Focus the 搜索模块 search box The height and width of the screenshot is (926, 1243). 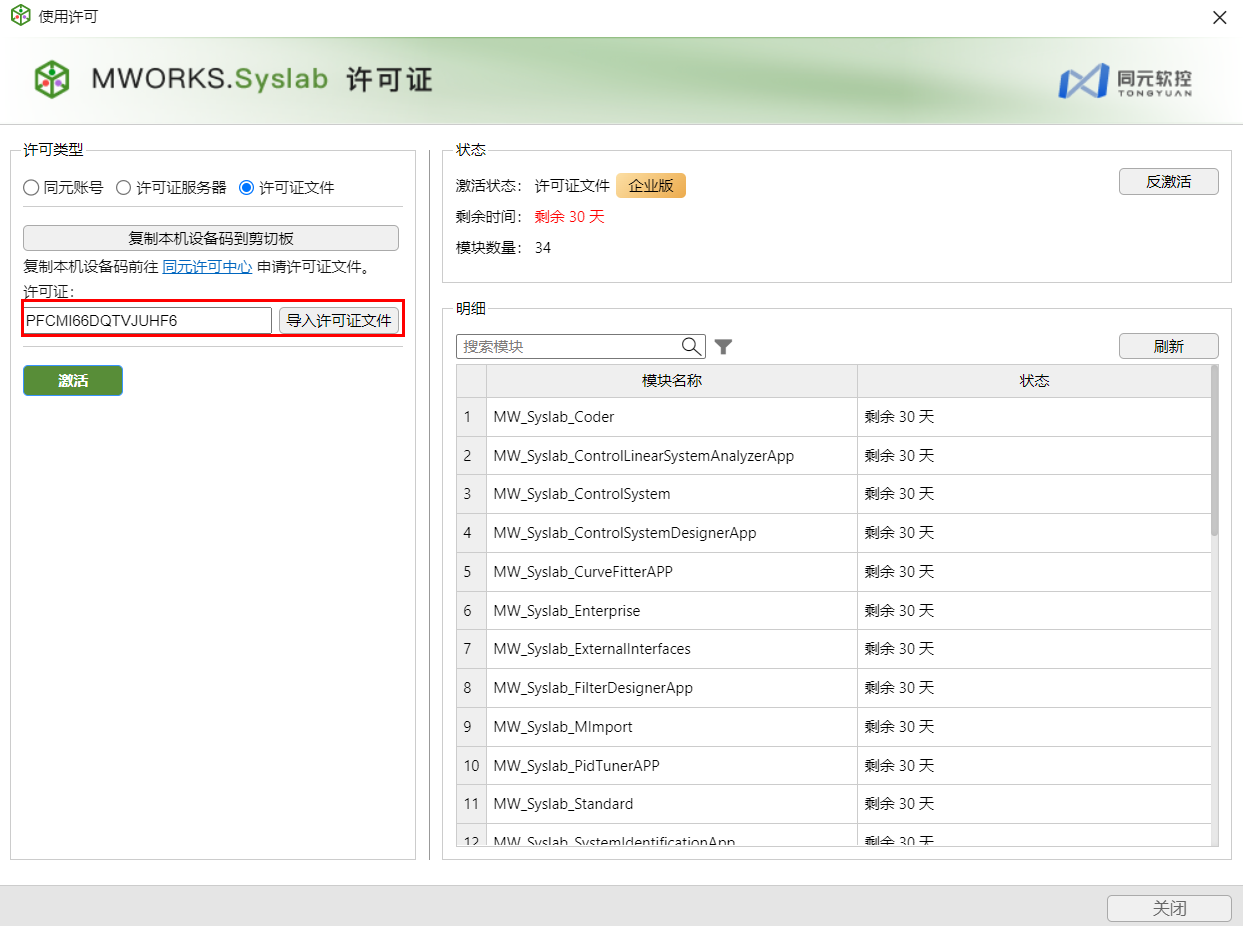[x=568, y=347]
